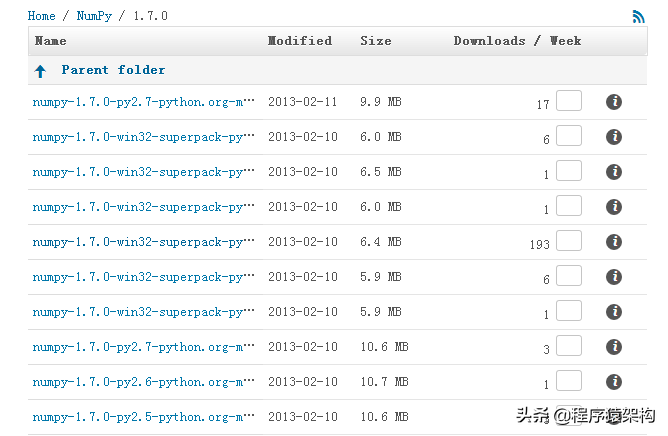Show info icon for the 6.5 MB file
This screenshot has height=436, width=668.
[613, 172]
